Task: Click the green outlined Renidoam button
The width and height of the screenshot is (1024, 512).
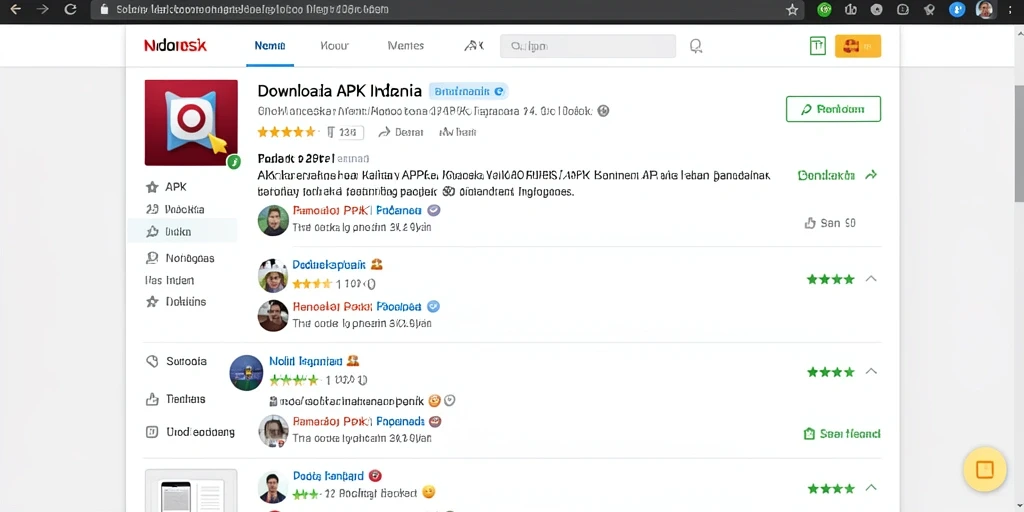Action: [x=833, y=109]
